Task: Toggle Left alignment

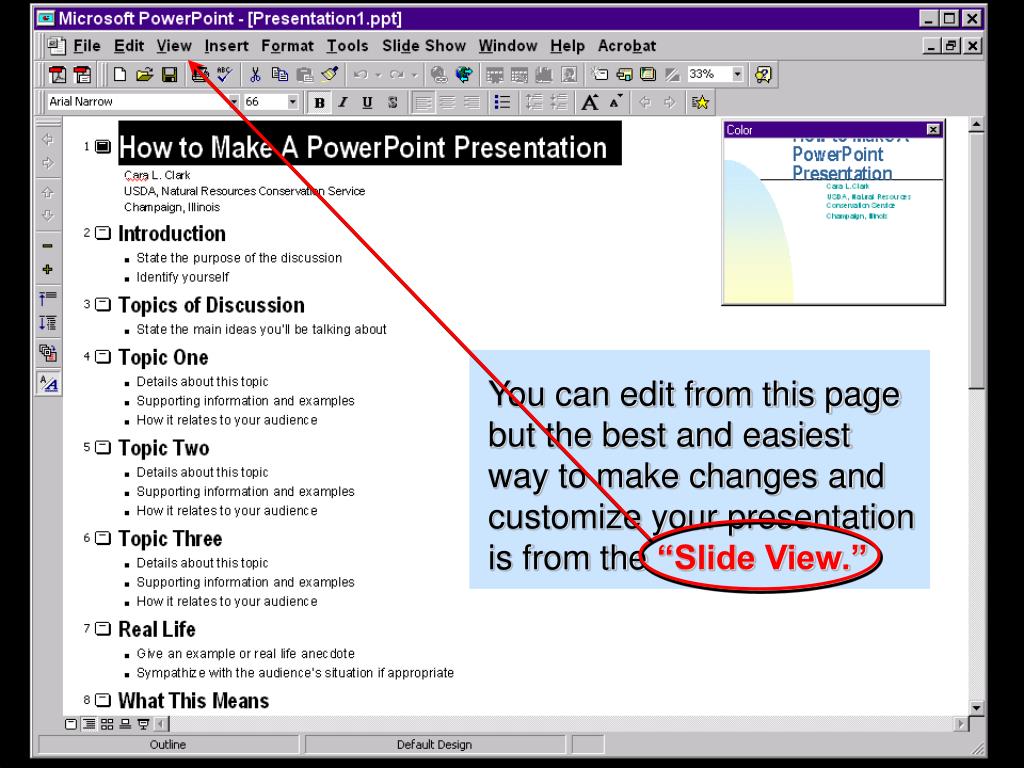Action: click(423, 103)
